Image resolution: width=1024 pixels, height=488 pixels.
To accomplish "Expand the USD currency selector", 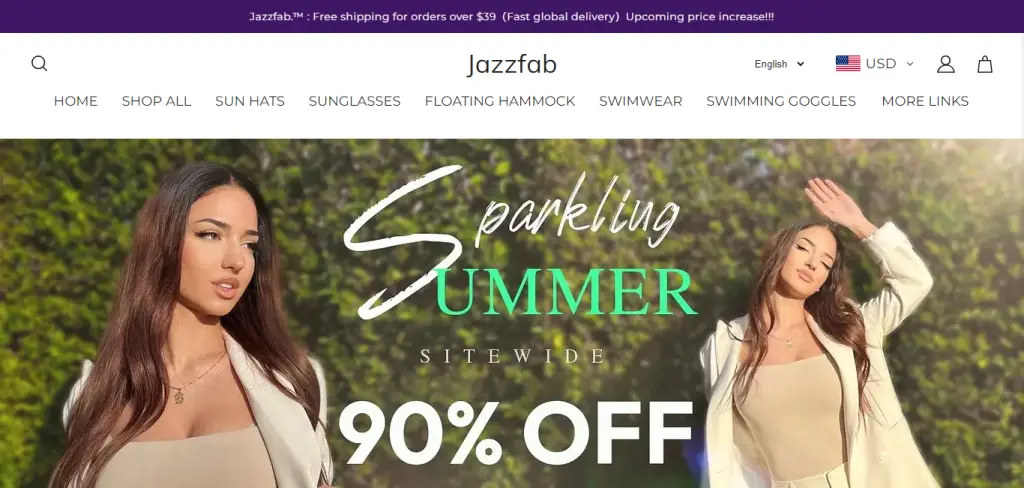I will pyautogui.click(x=874, y=63).
